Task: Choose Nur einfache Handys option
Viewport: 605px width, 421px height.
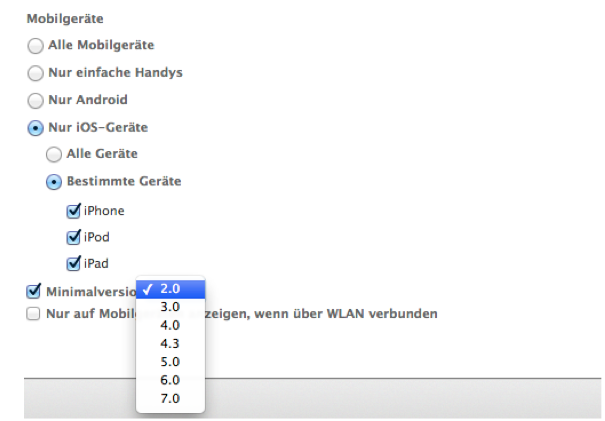Action: [35, 73]
